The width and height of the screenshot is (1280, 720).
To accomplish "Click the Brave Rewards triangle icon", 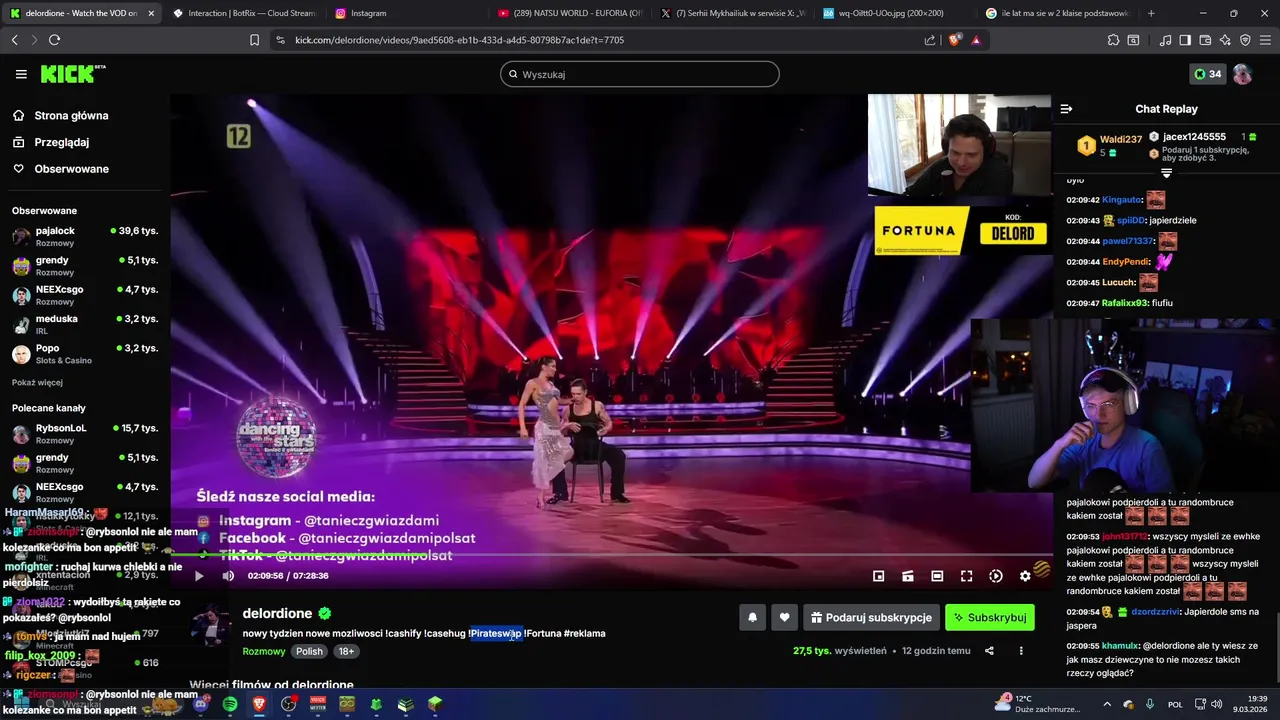I will pyautogui.click(x=976, y=40).
